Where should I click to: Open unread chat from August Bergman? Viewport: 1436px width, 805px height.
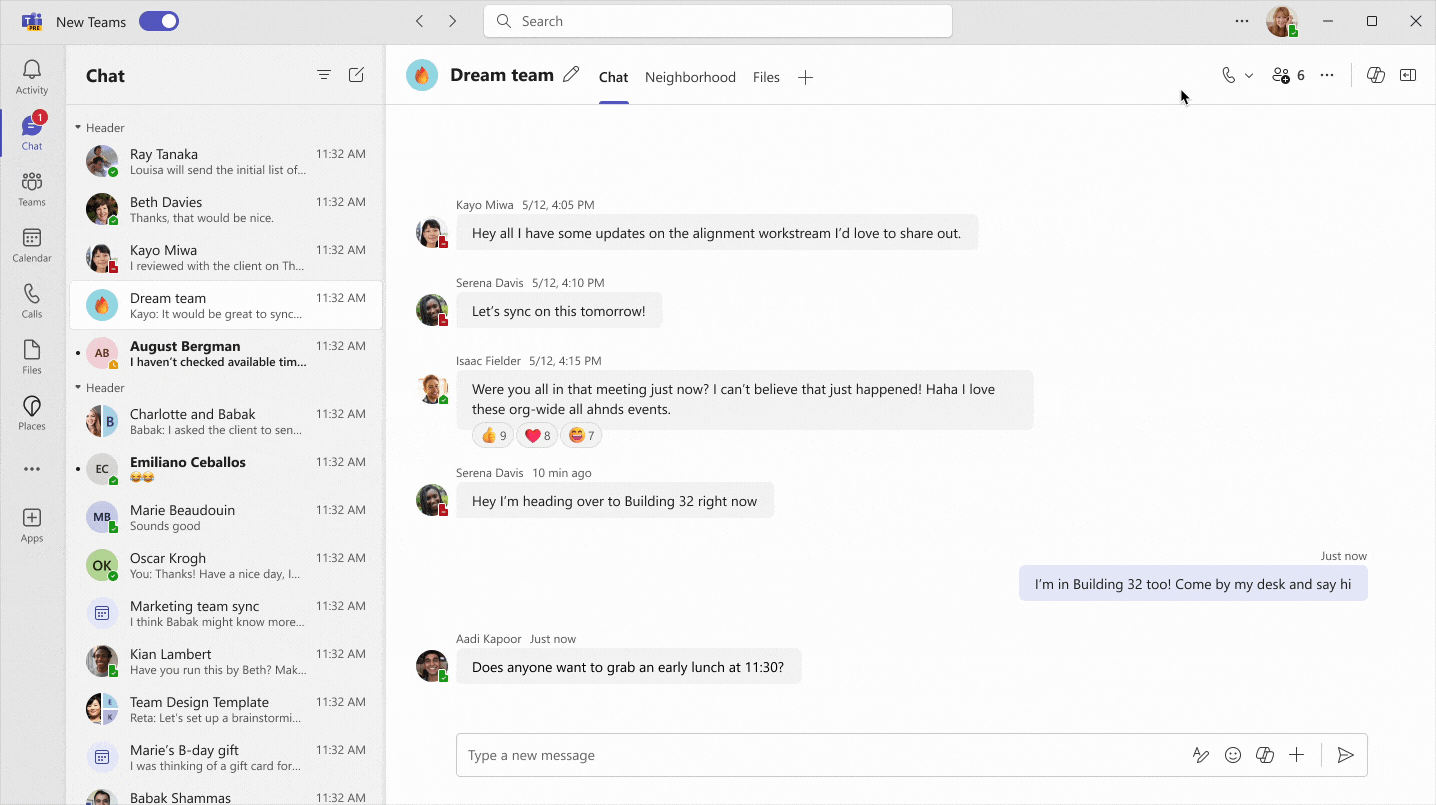coord(226,354)
